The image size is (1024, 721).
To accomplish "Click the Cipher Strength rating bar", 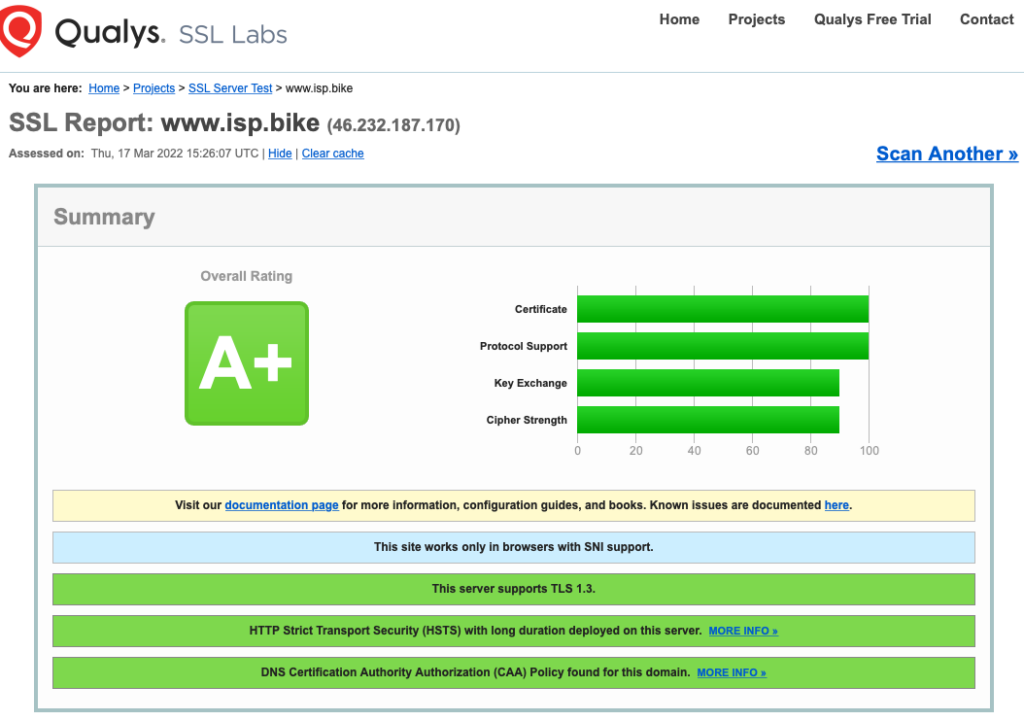I will click(707, 420).
